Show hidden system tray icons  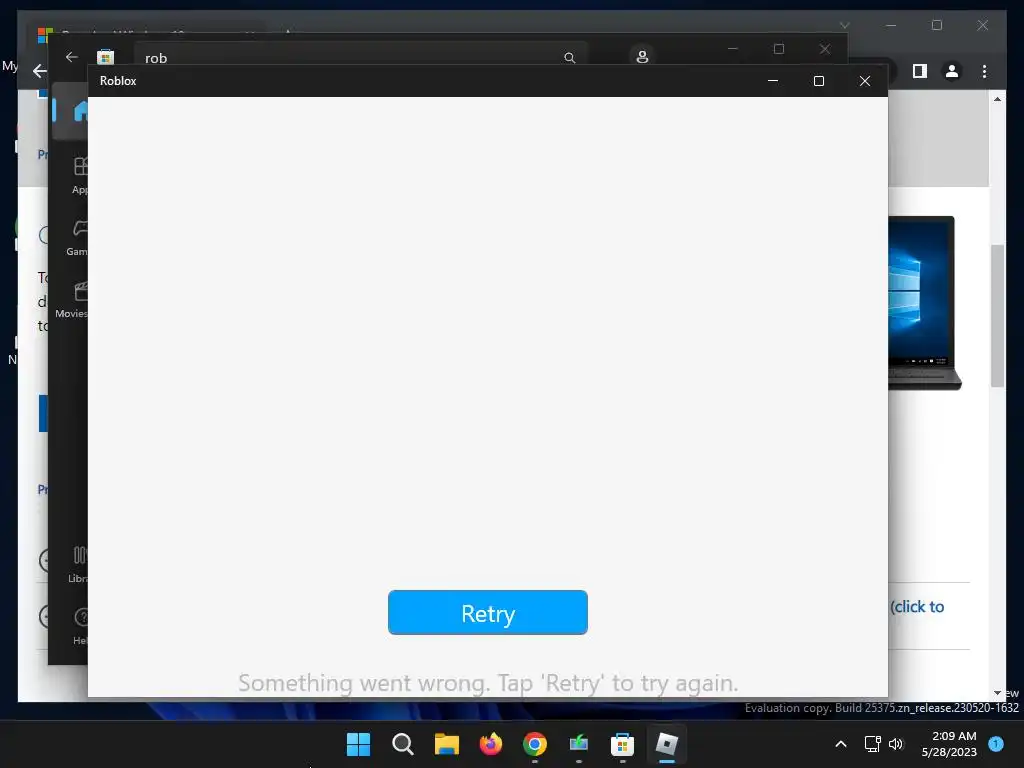pos(841,744)
